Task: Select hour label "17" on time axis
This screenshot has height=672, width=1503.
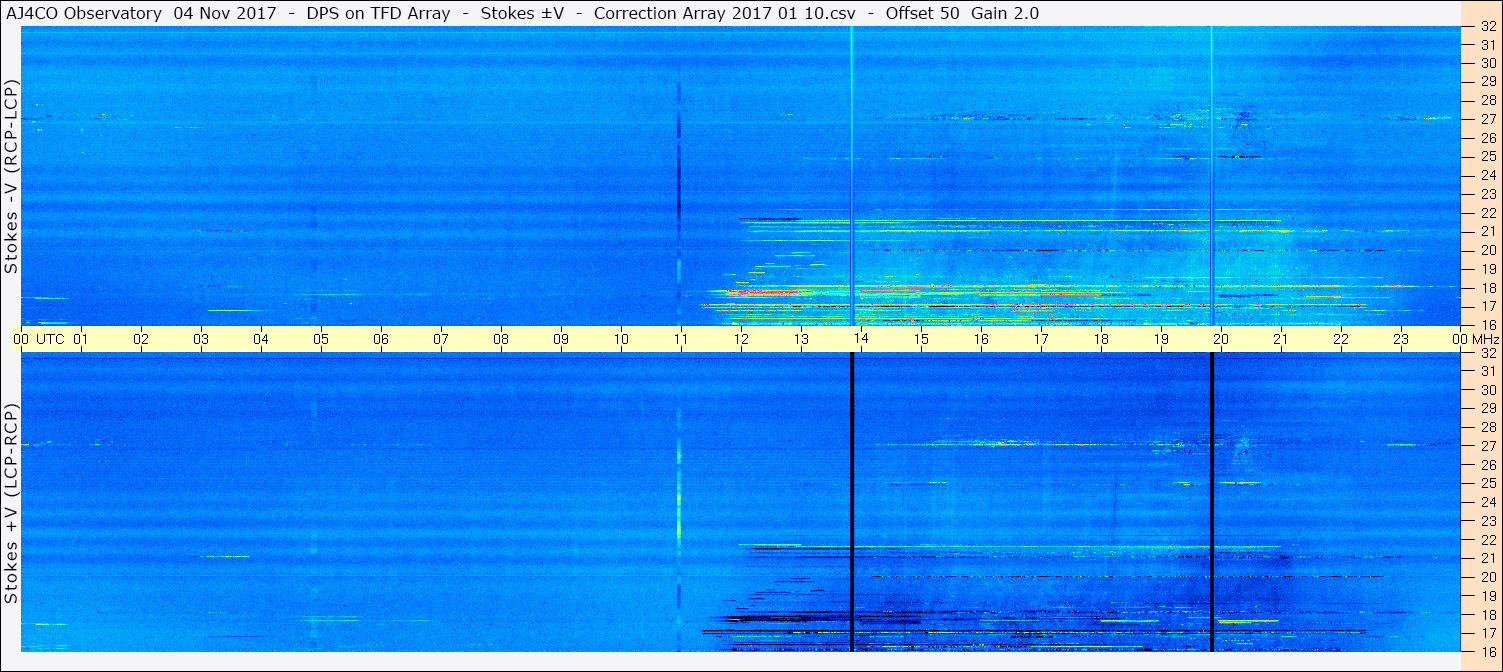Action: (x=1041, y=339)
